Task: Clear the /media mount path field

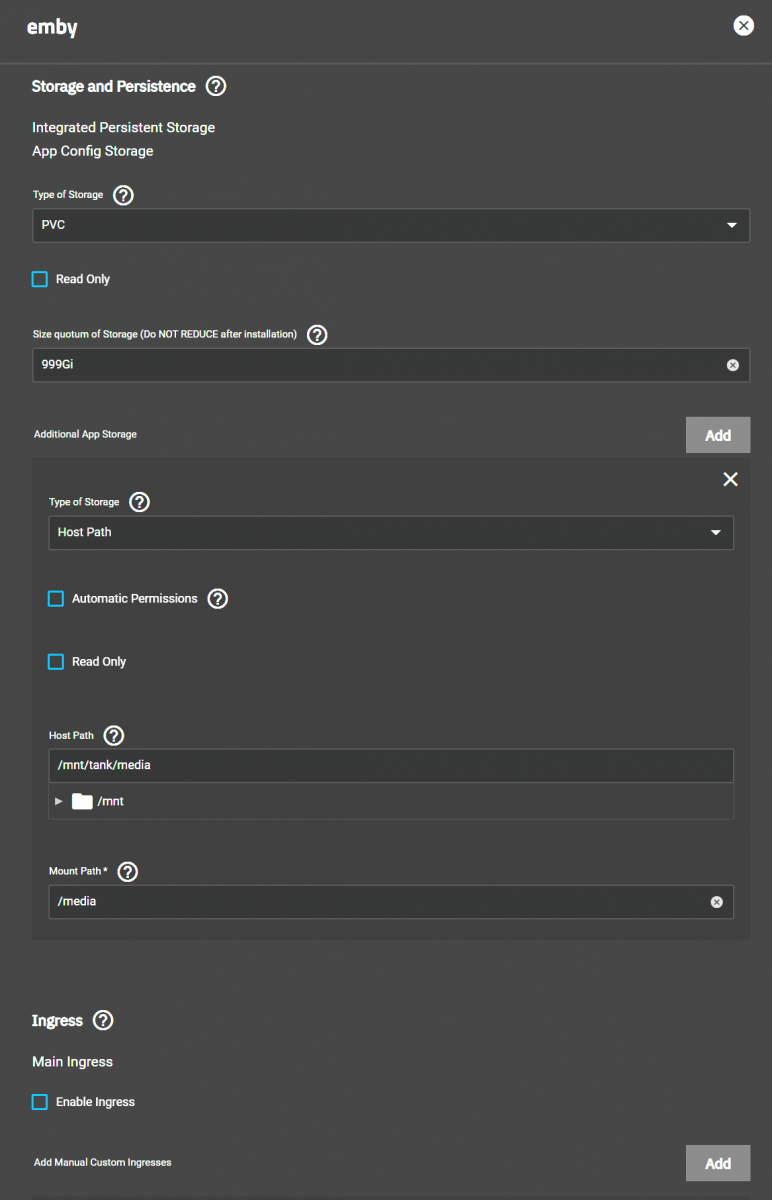Action: tap(716, 902)
